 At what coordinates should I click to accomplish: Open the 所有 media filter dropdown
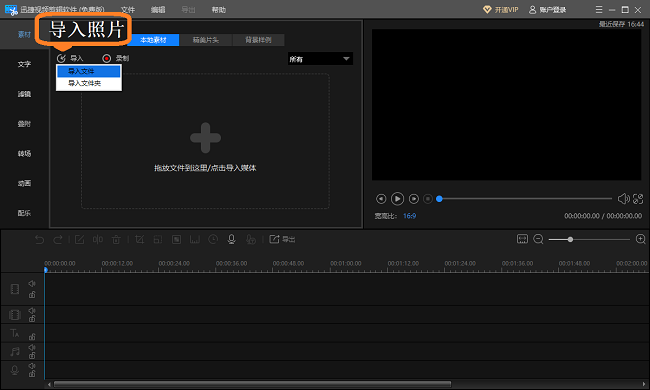[x=320, y=59]
